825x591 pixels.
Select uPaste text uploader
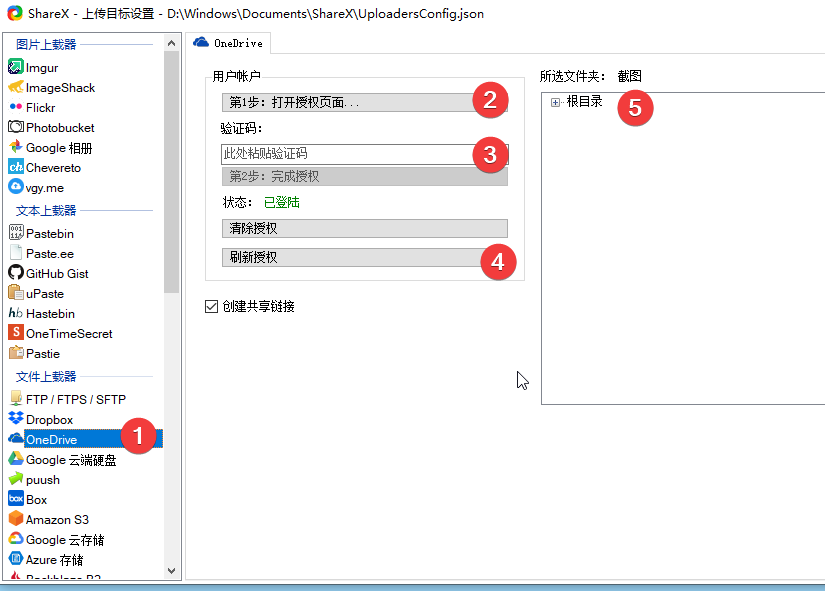[45, 294]
